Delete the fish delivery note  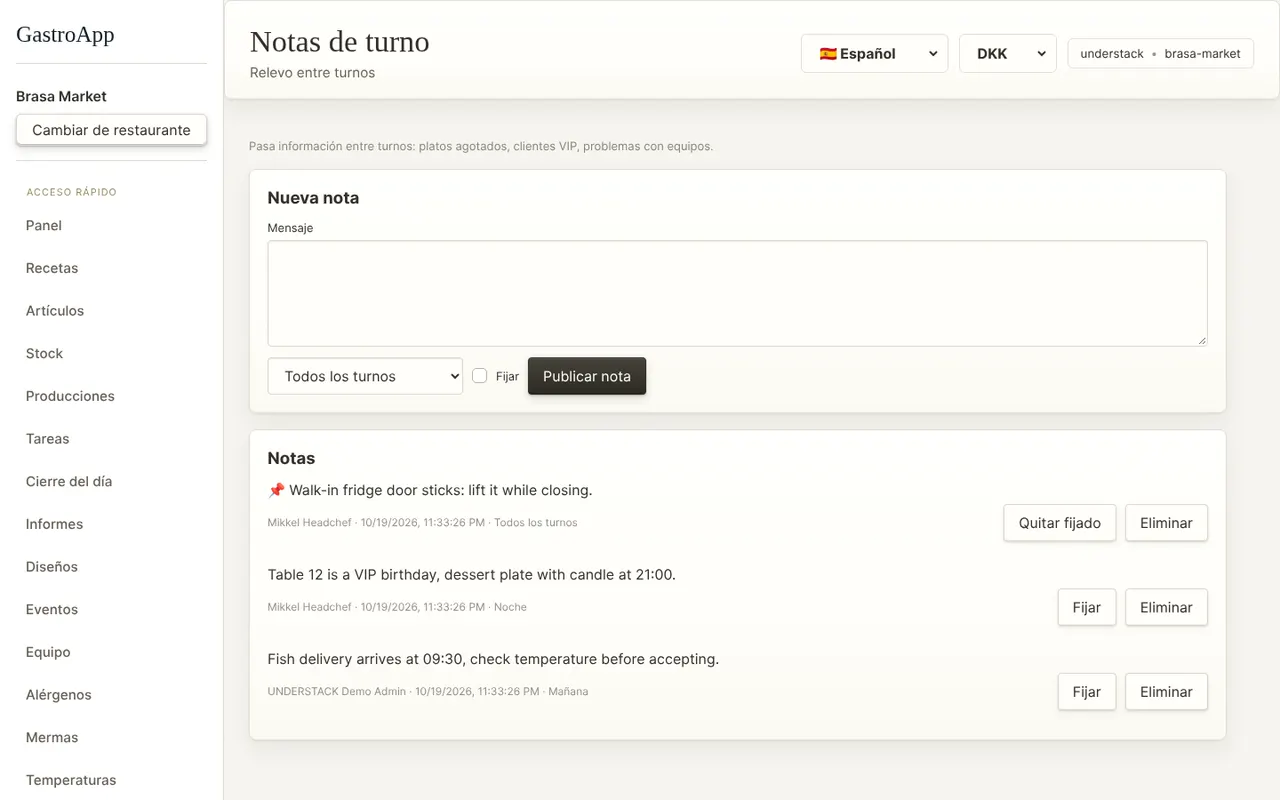tap(1166, 692)
